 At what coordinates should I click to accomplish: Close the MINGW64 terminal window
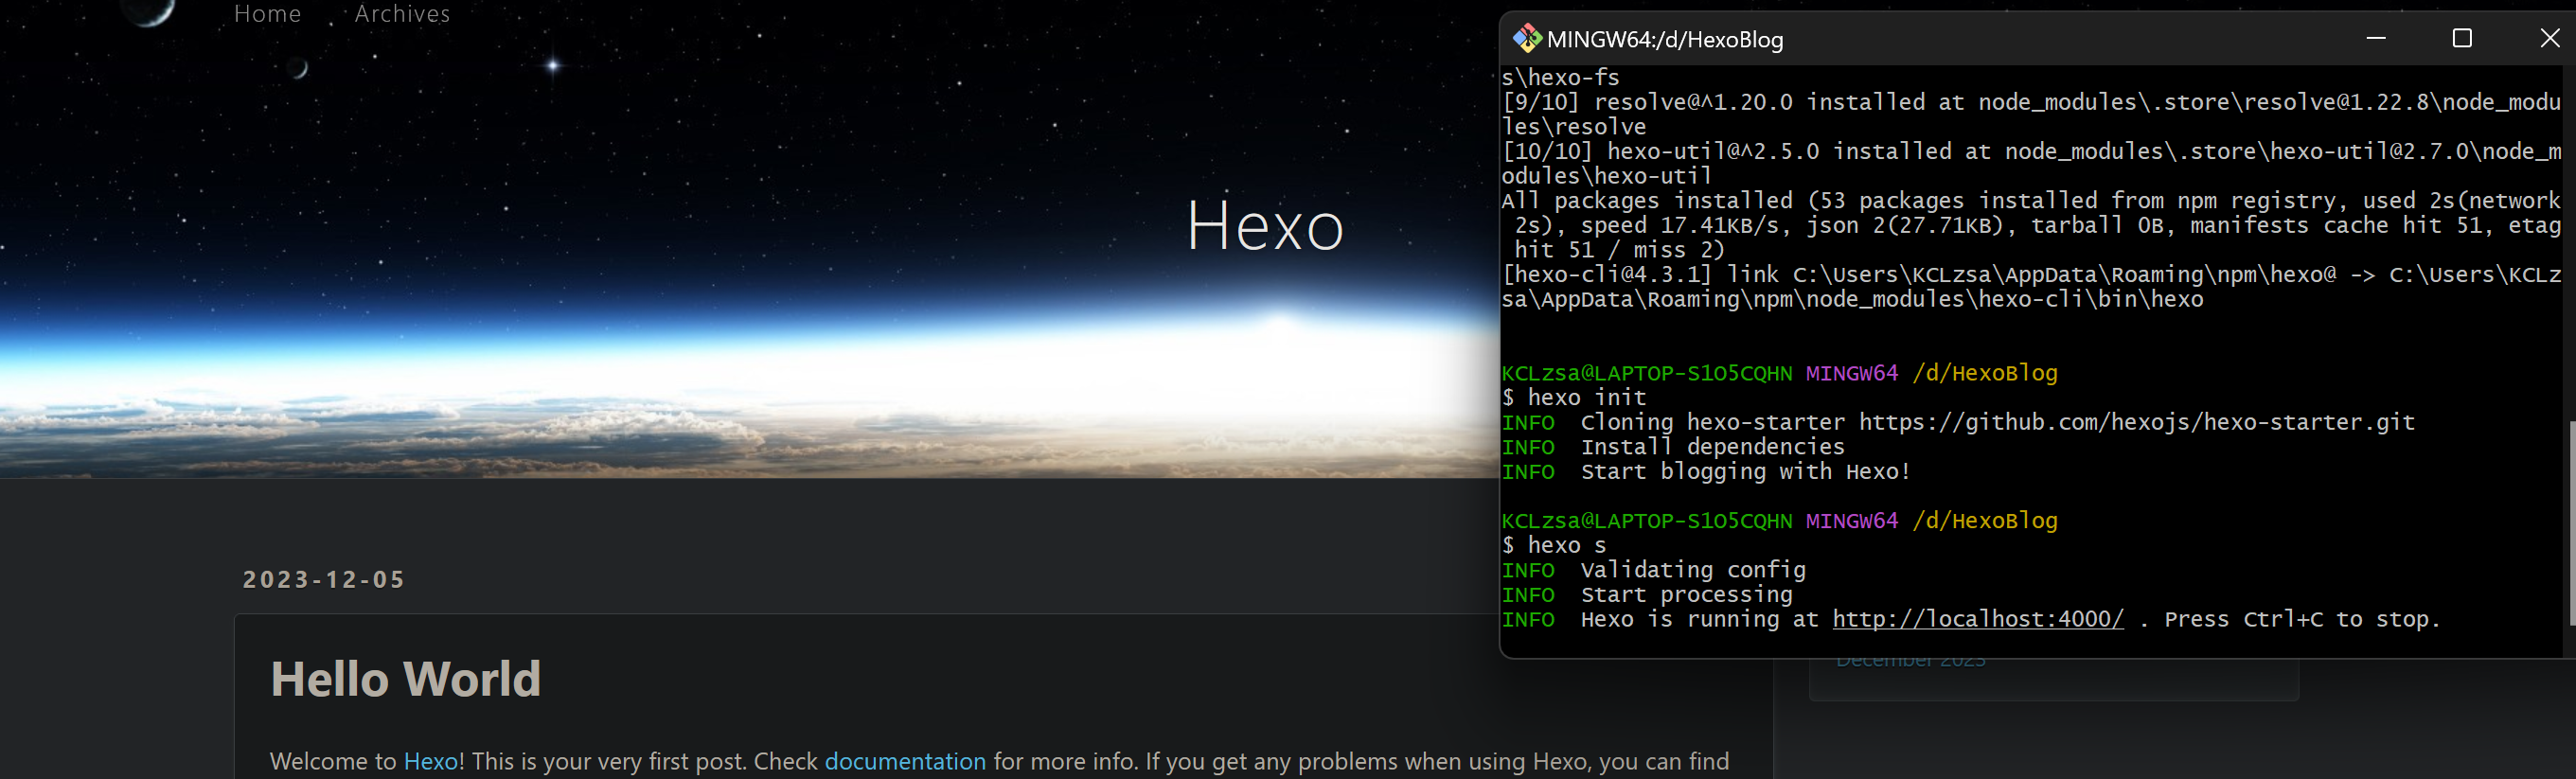2549,38
